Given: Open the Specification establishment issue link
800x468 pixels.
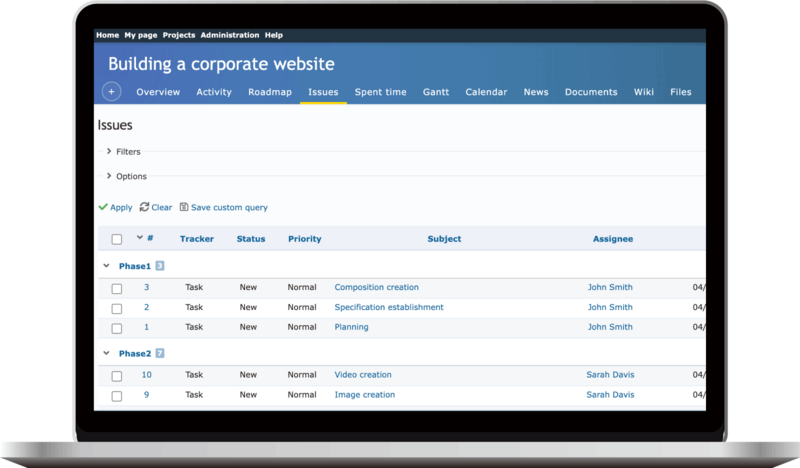Looking at the screenshot, I should pos(388,307).
